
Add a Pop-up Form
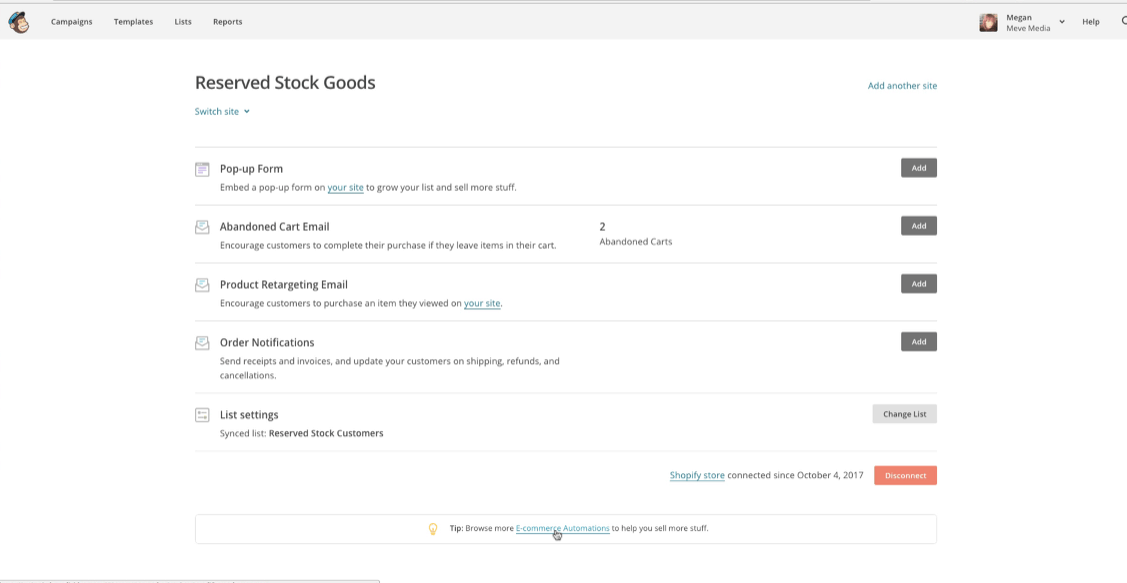pyautogui.click(x=919, y=168)
